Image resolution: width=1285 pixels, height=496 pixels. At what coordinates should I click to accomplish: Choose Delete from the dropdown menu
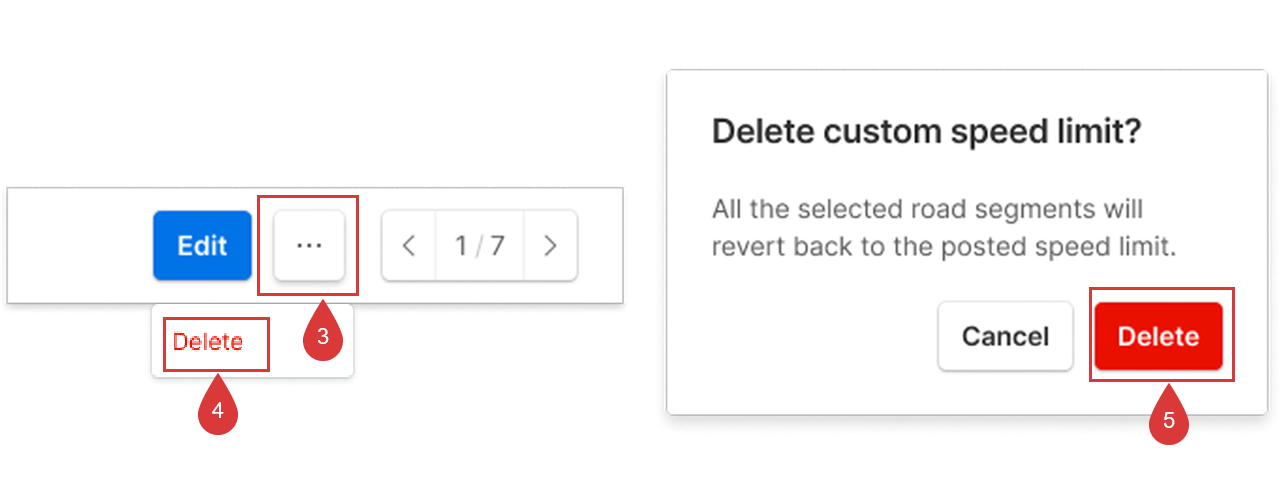coord(208,342)
